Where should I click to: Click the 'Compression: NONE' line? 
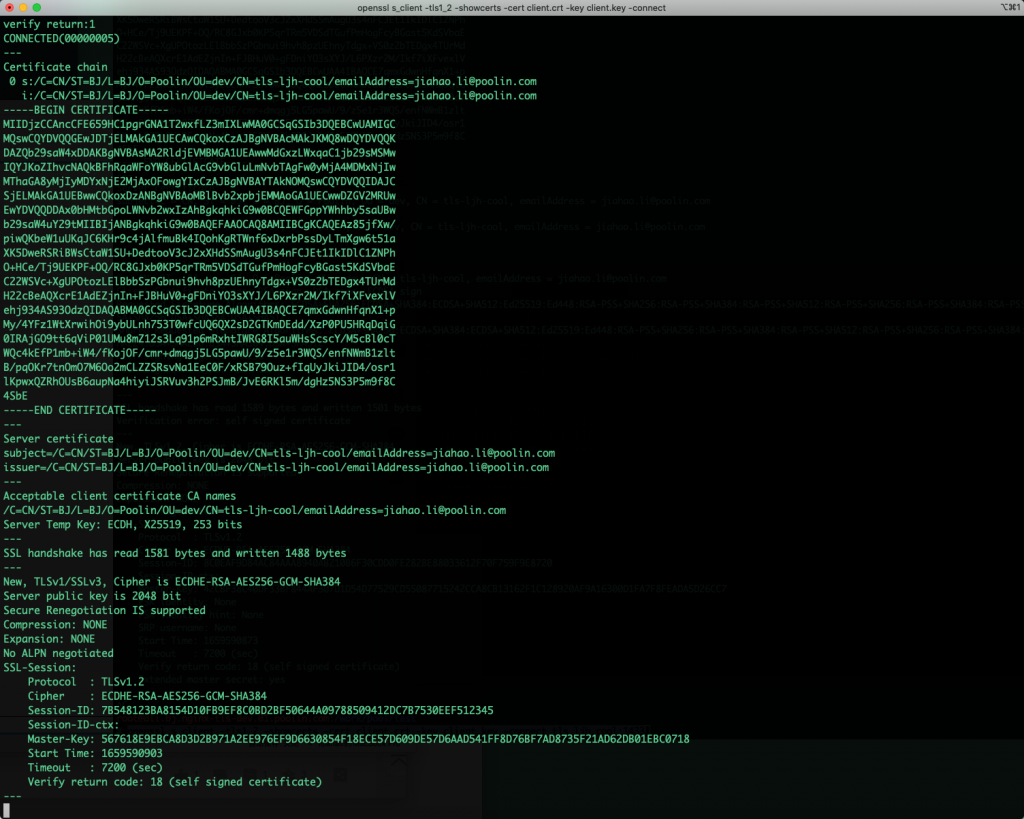(x=56, y=624)
